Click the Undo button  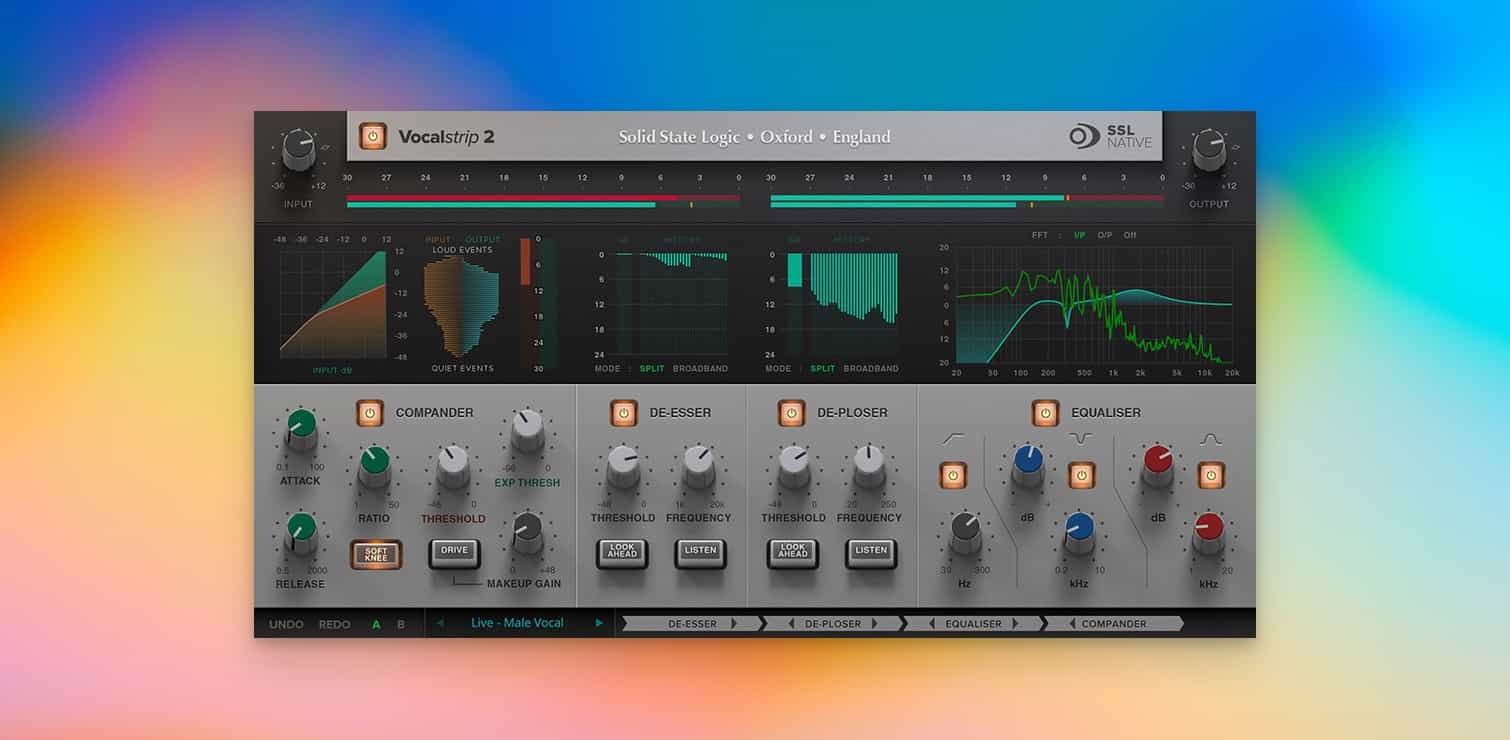[286, 624]
